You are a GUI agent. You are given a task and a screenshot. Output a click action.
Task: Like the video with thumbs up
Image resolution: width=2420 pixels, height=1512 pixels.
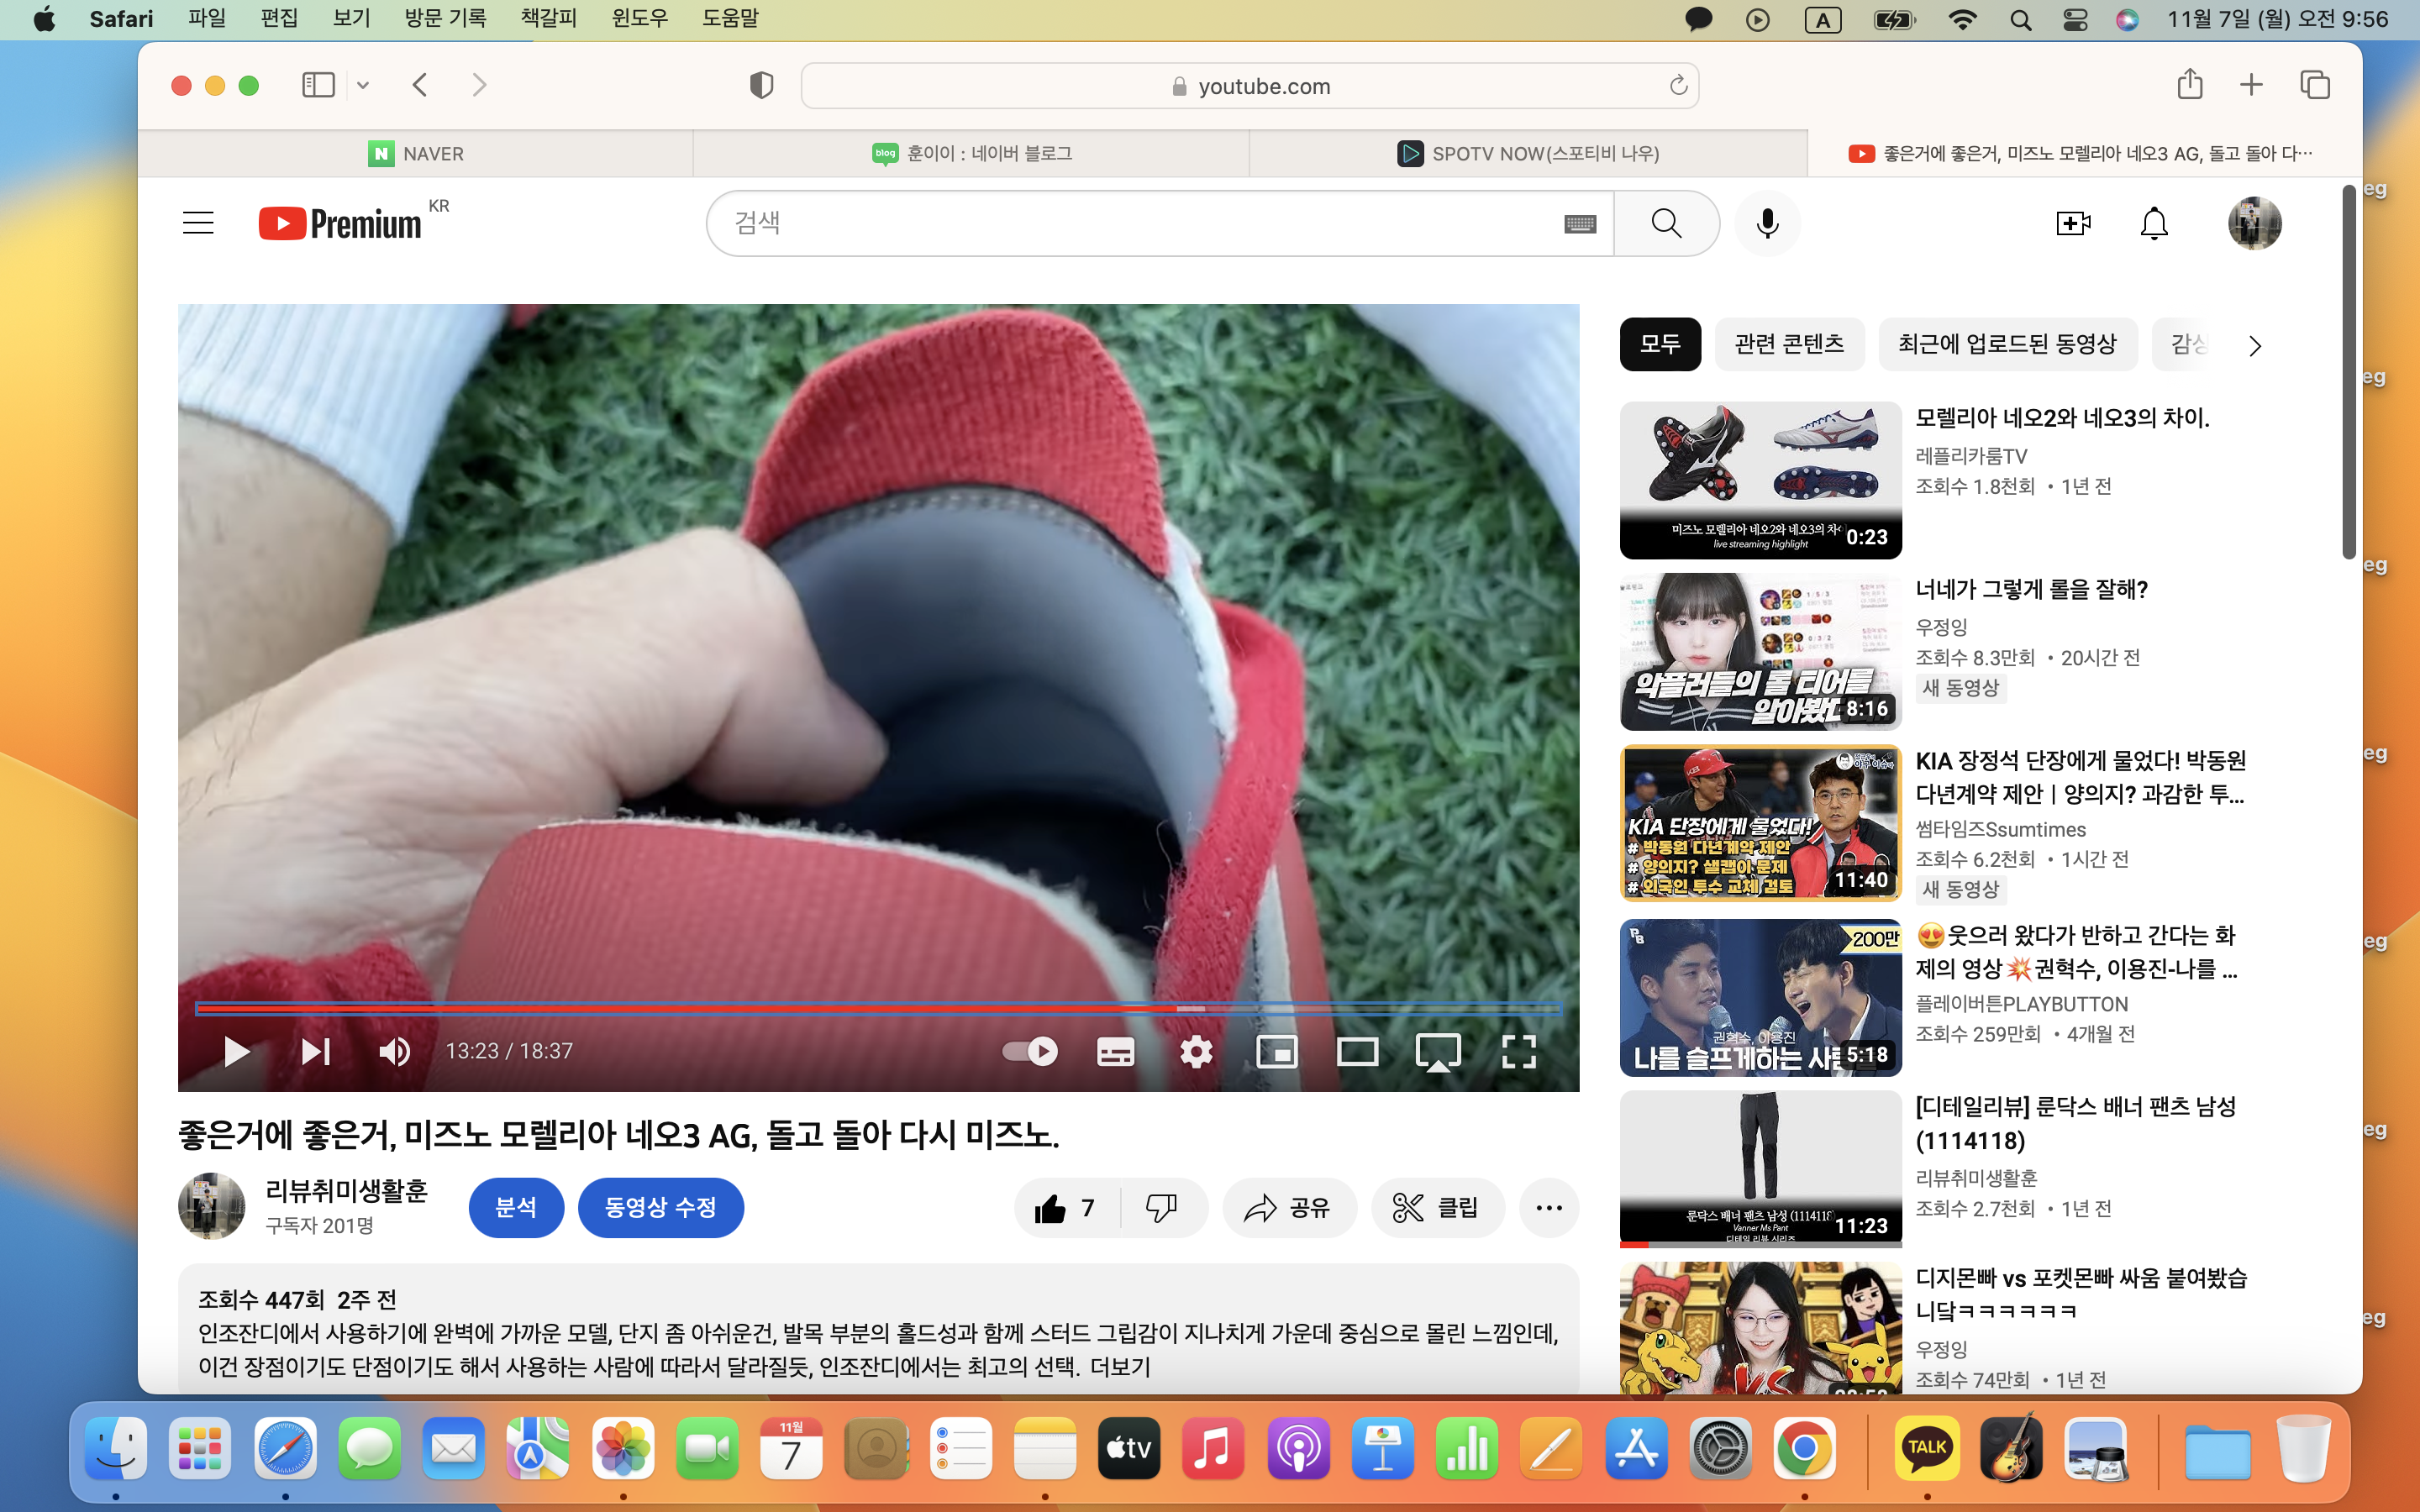pyautogui.click(x=1066, y=1208)
